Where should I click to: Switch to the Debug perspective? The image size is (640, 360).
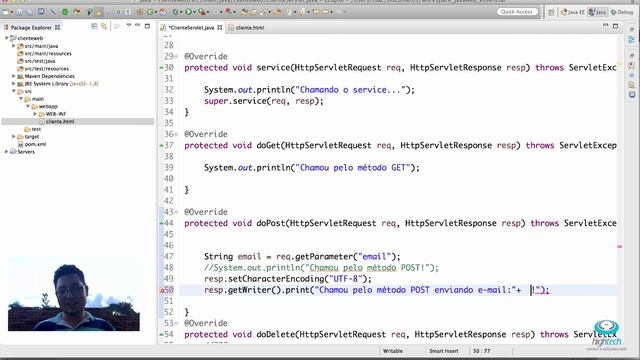622,12
